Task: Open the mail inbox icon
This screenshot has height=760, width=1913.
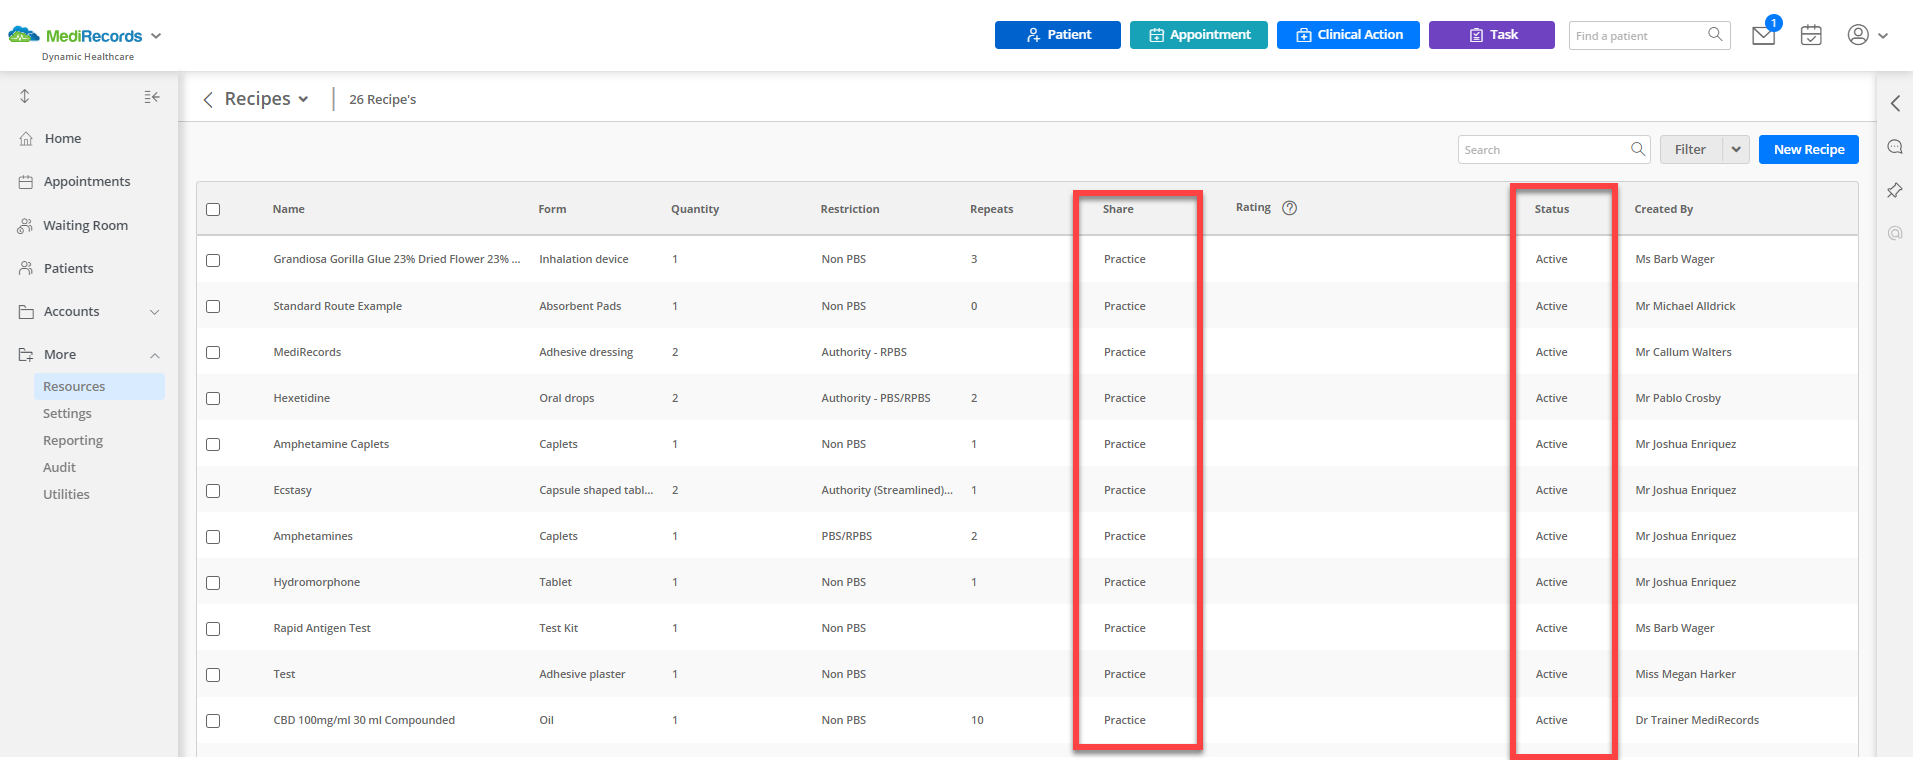Action: (x=1763, y=36)
